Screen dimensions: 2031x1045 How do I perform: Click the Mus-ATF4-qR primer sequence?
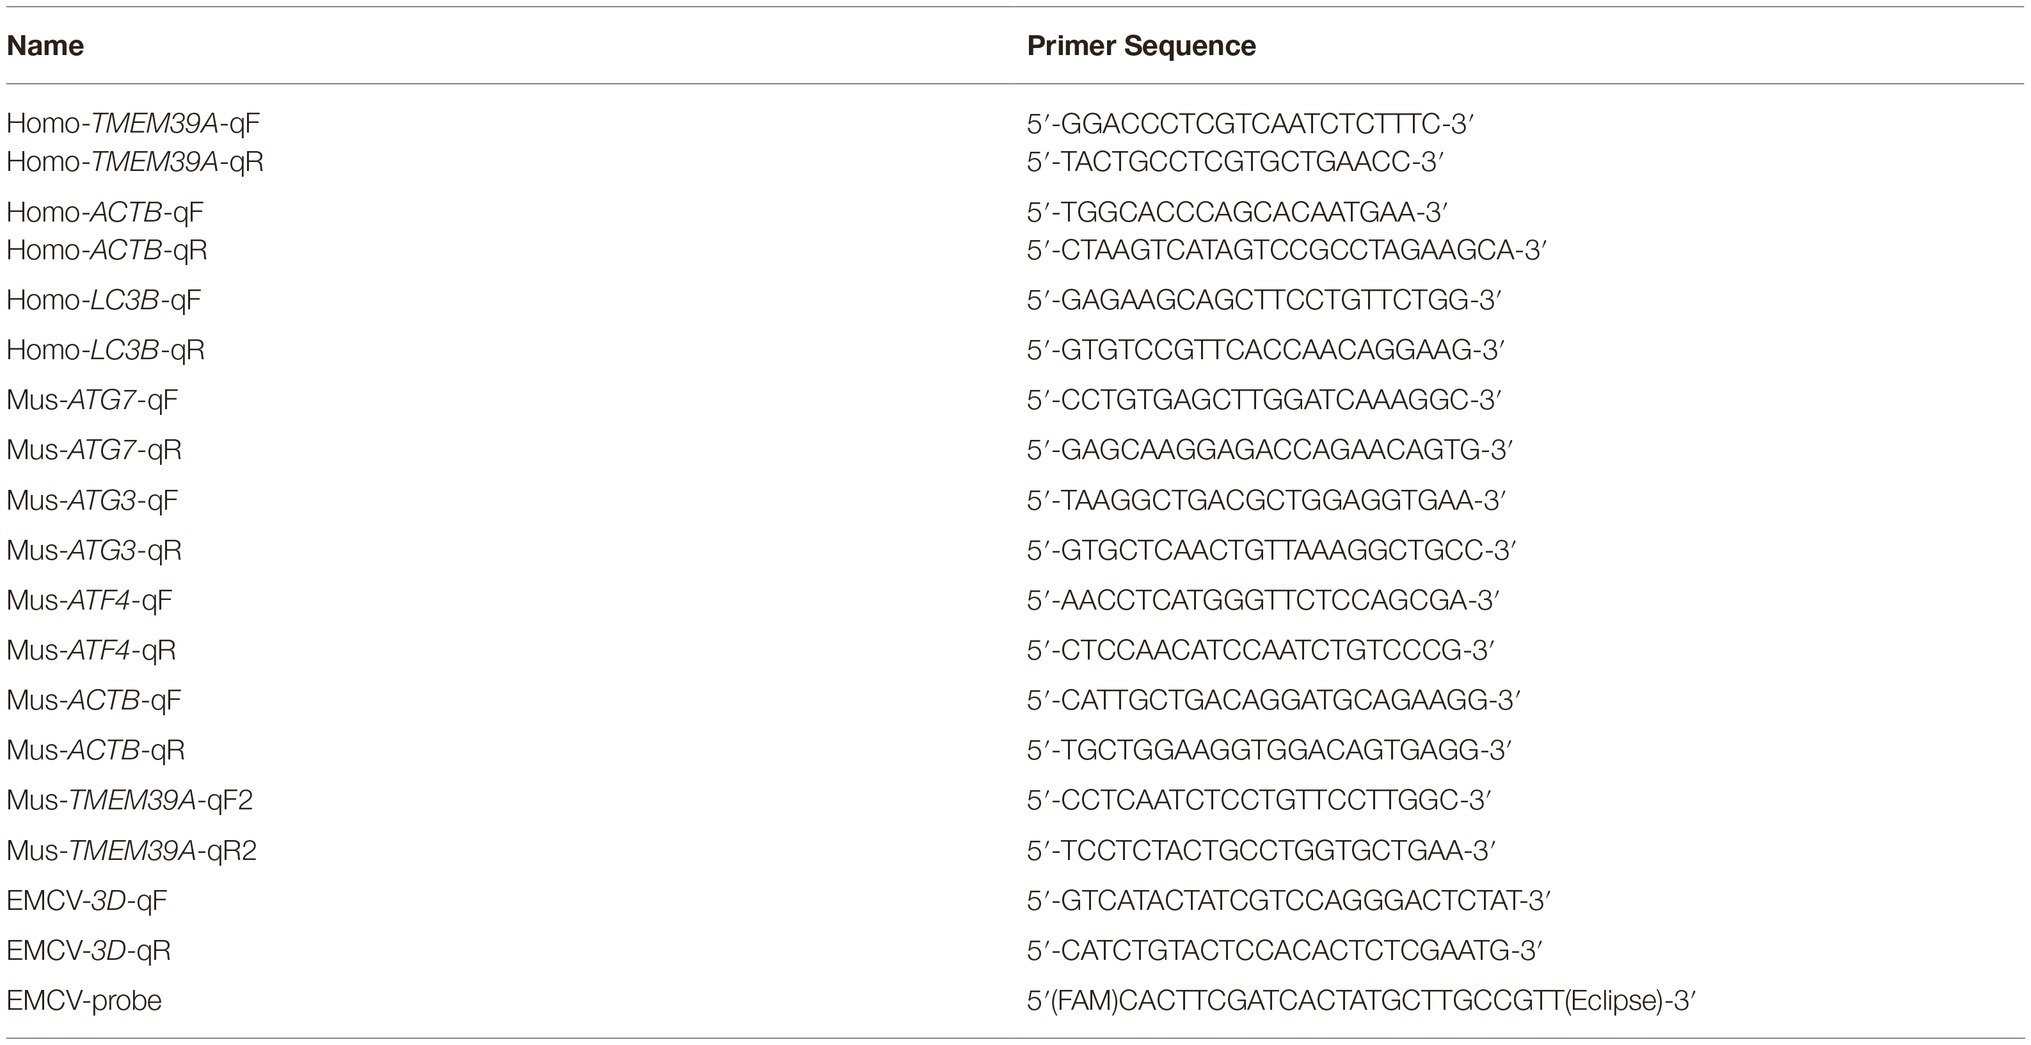click(1260, 650)
